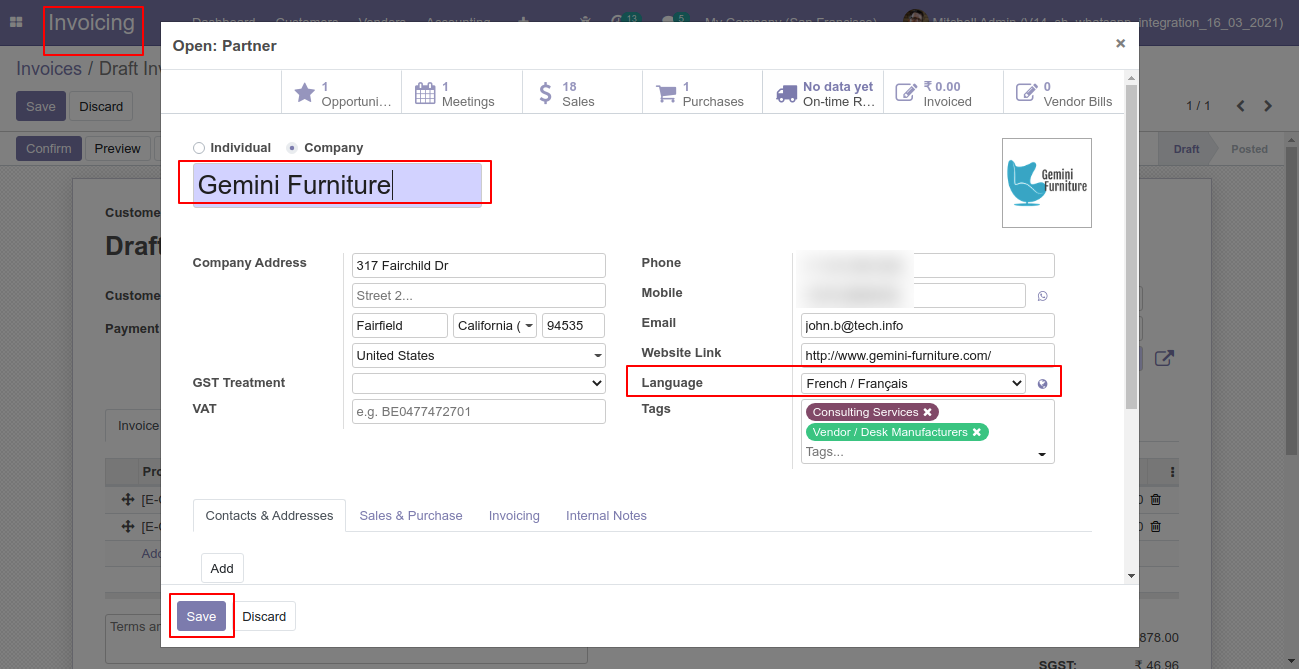Click the Phone input field
This screenshot has width=1299, height=669.
coord(928,266)
